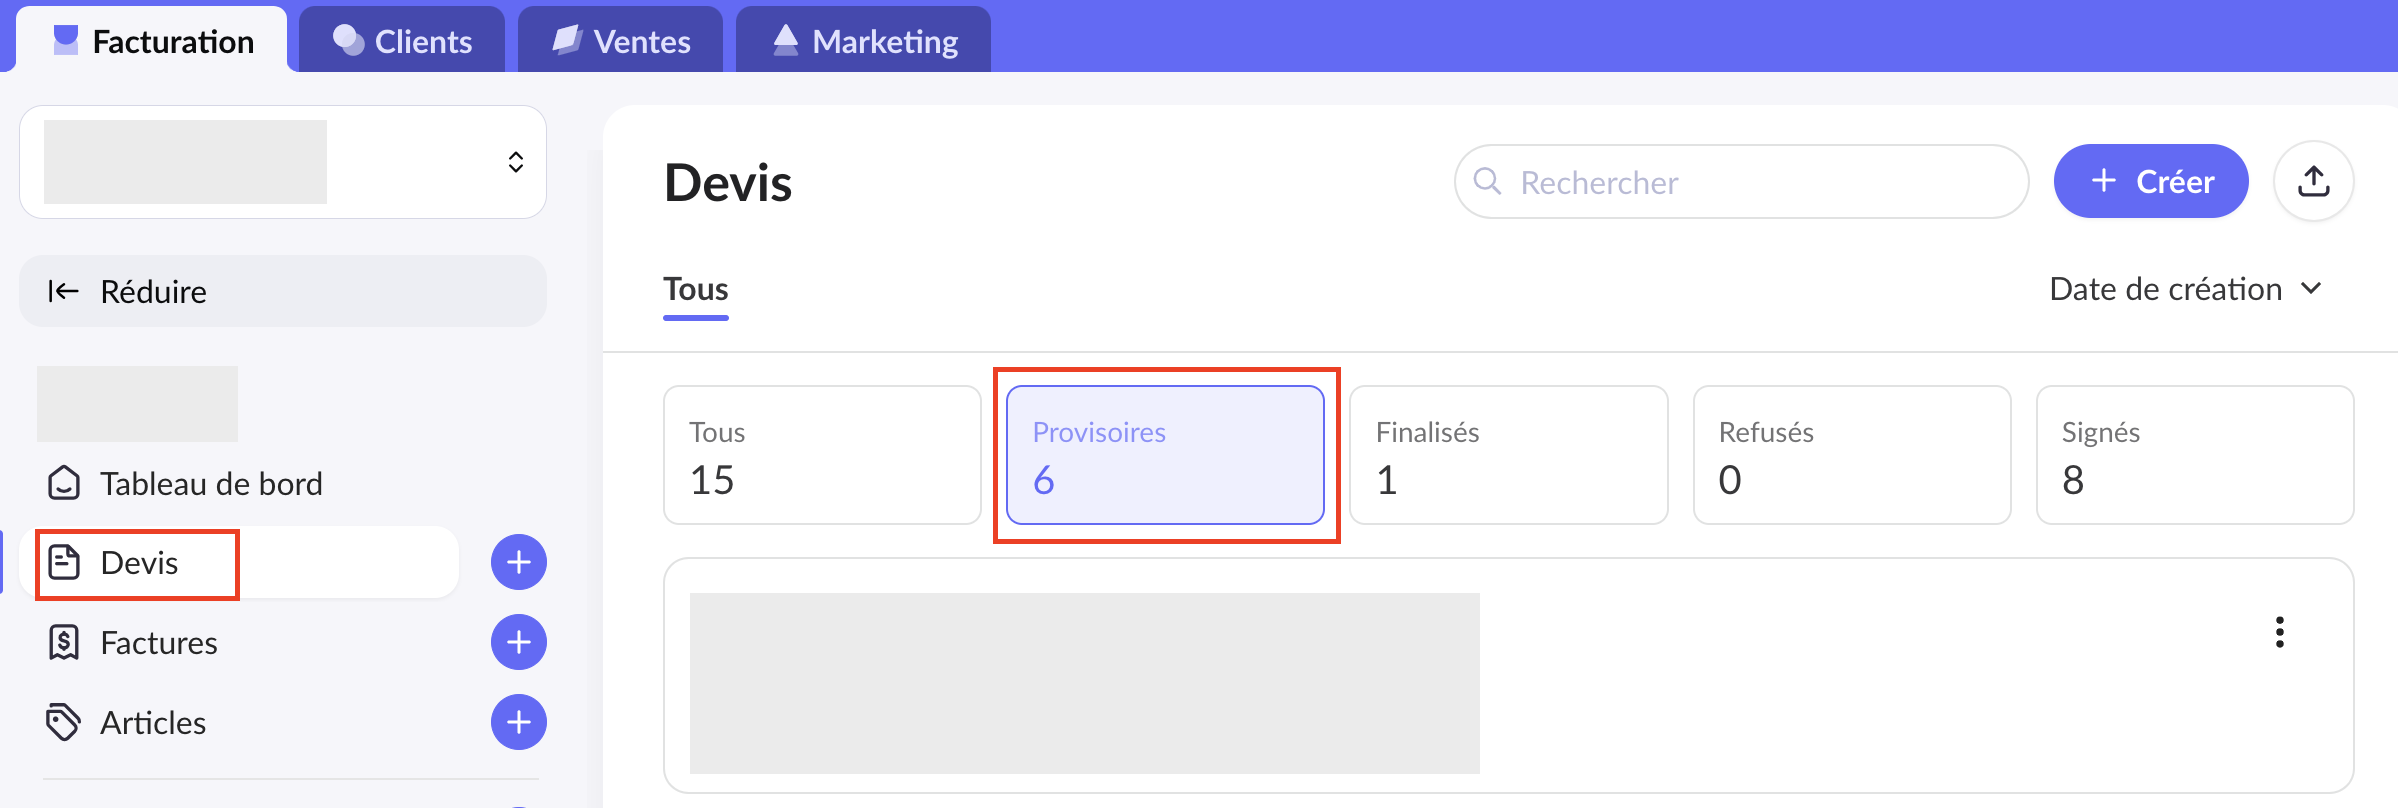Click the Tableau de bord home icon
Screen dimensions: 2398x808
coord(64,483)
